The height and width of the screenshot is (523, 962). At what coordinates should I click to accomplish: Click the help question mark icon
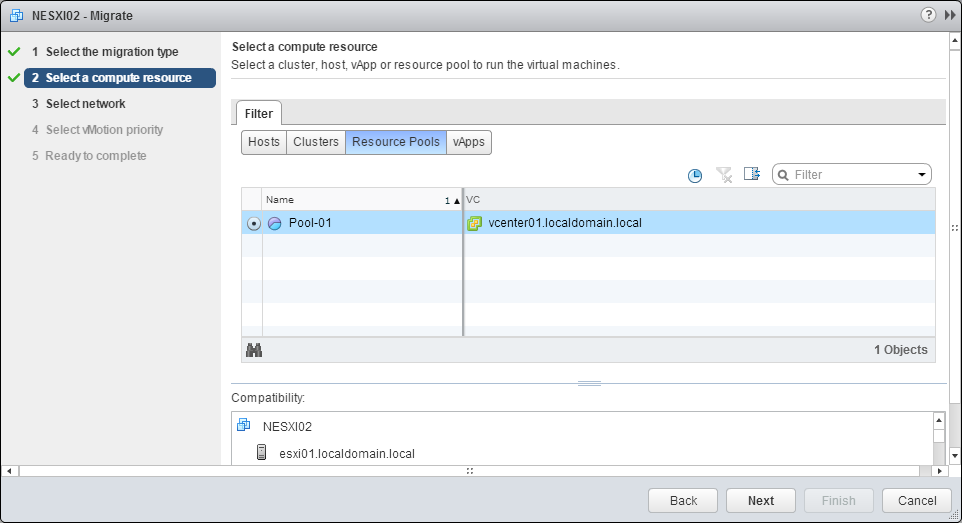point(929,15)
